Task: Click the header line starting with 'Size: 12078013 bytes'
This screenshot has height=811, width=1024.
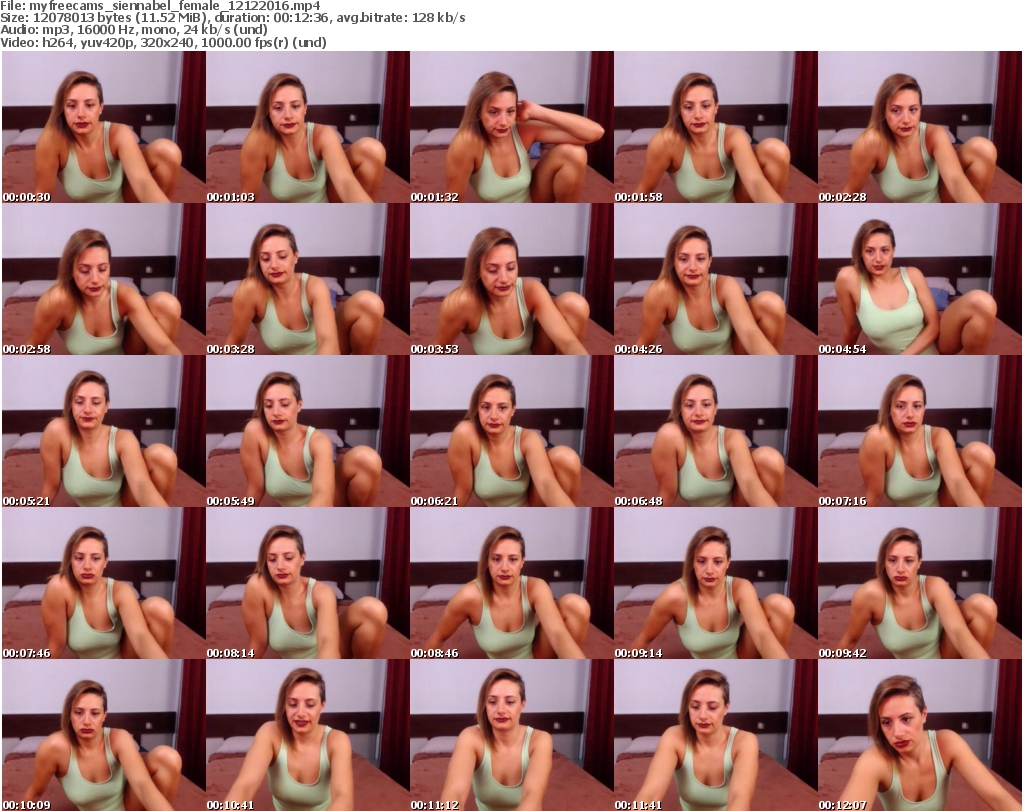Action: tap(232, 18)
